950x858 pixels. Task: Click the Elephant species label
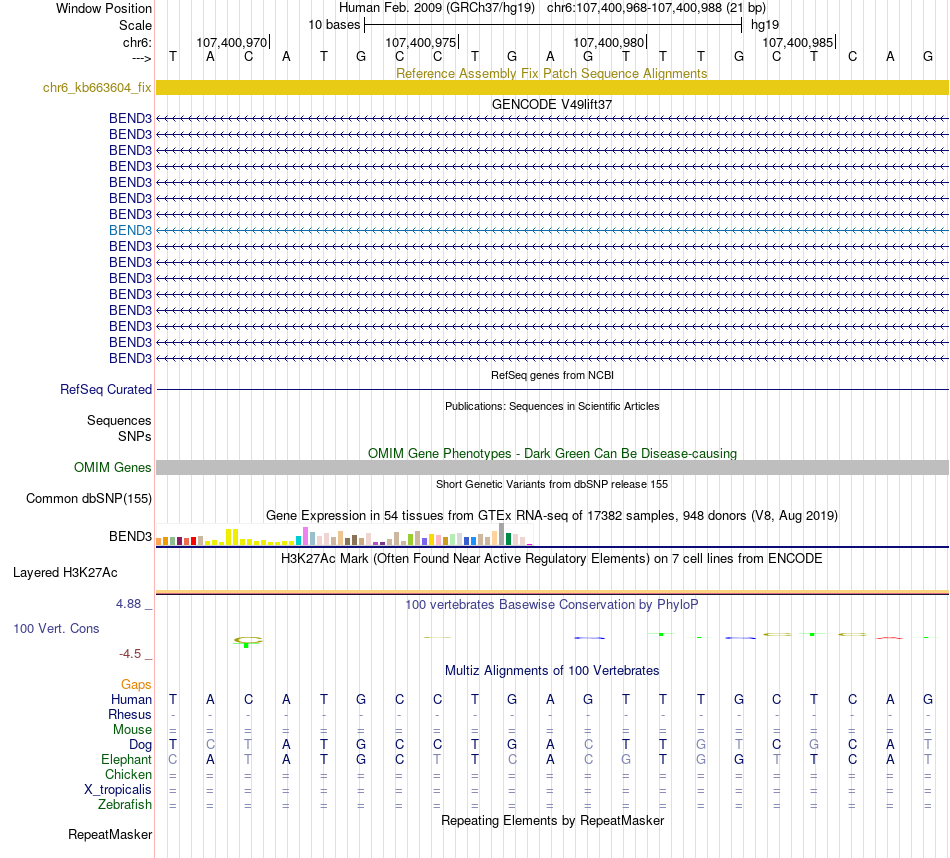(127, 760)
